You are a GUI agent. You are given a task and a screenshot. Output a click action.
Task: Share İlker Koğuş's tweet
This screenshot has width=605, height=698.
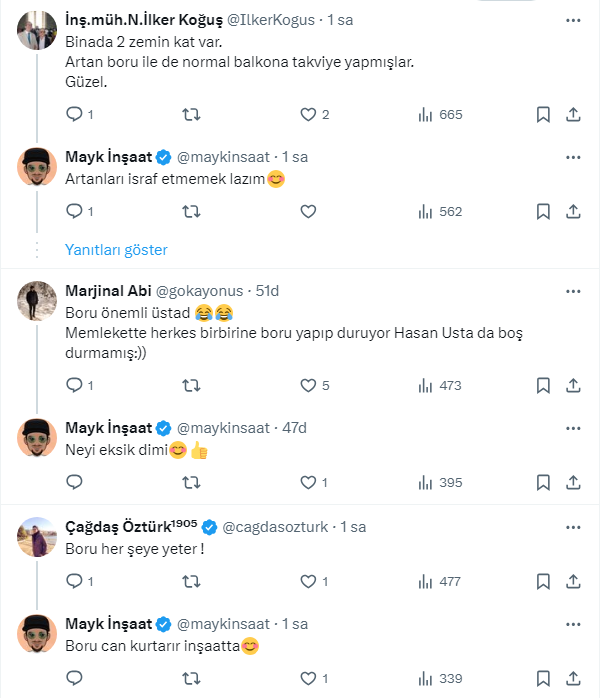pyautogui.click(x=574, y=115)
